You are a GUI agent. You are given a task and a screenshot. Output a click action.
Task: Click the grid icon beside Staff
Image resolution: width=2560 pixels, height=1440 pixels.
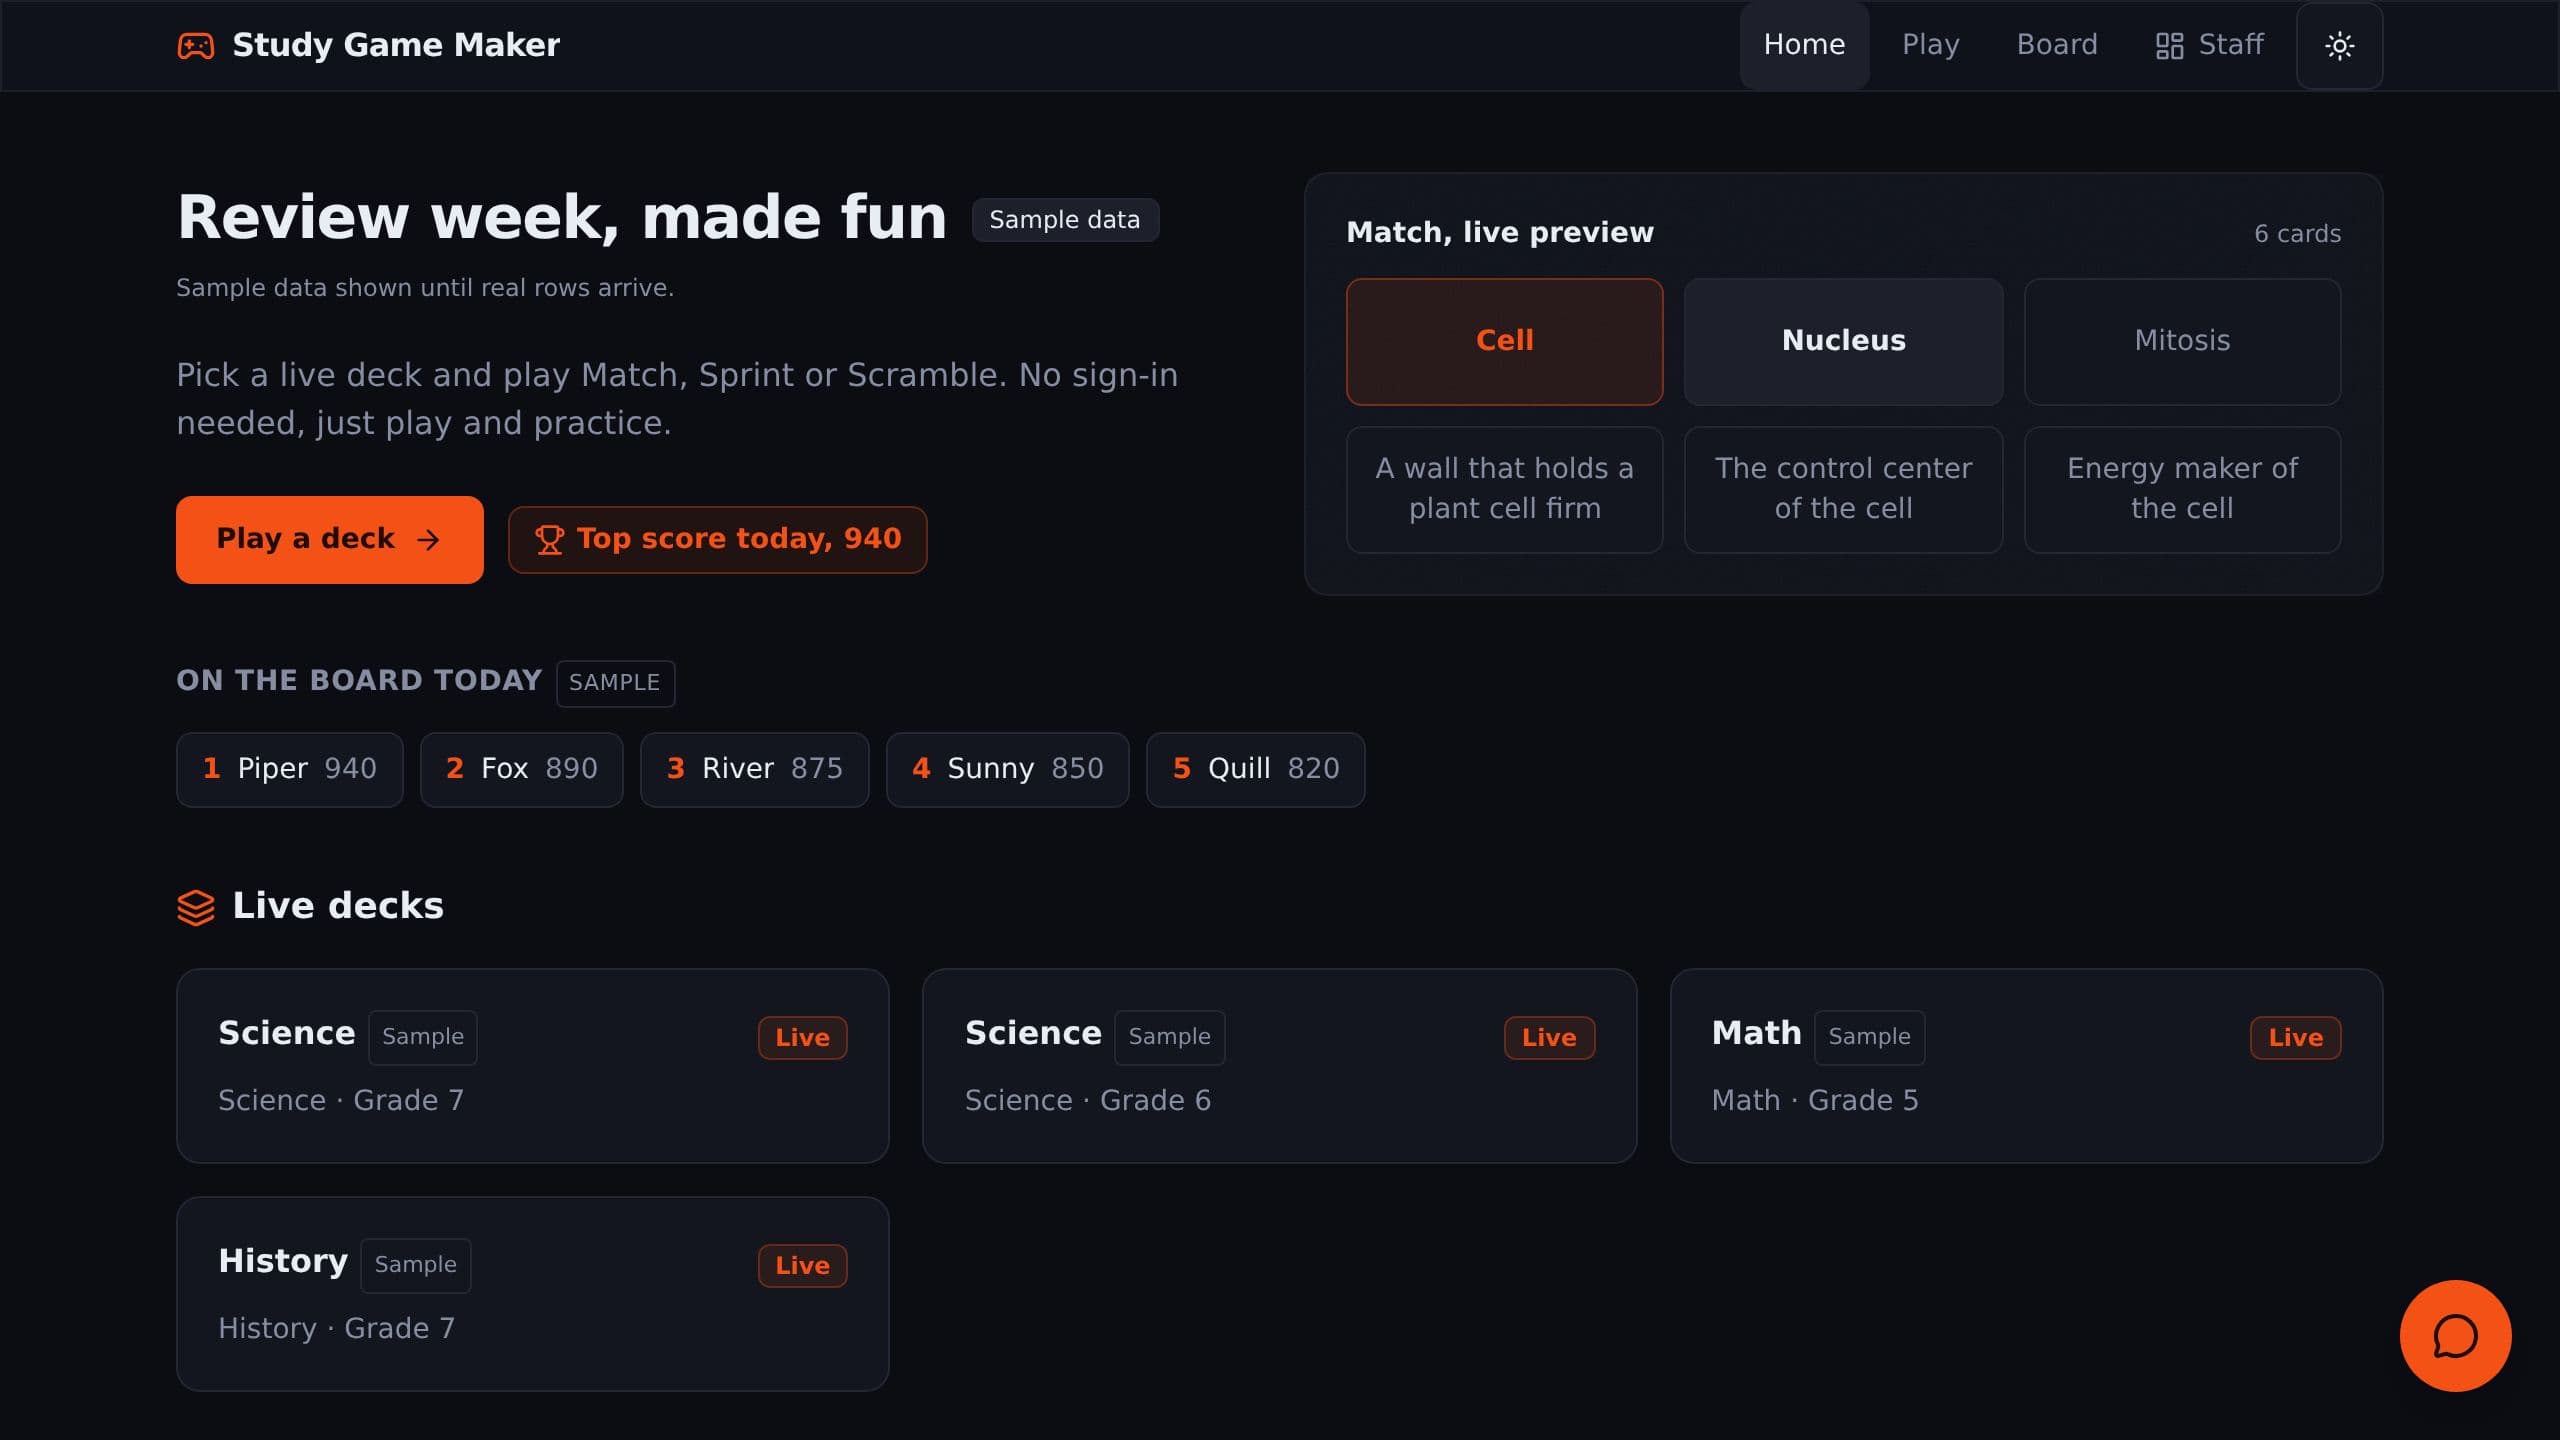2169,46
